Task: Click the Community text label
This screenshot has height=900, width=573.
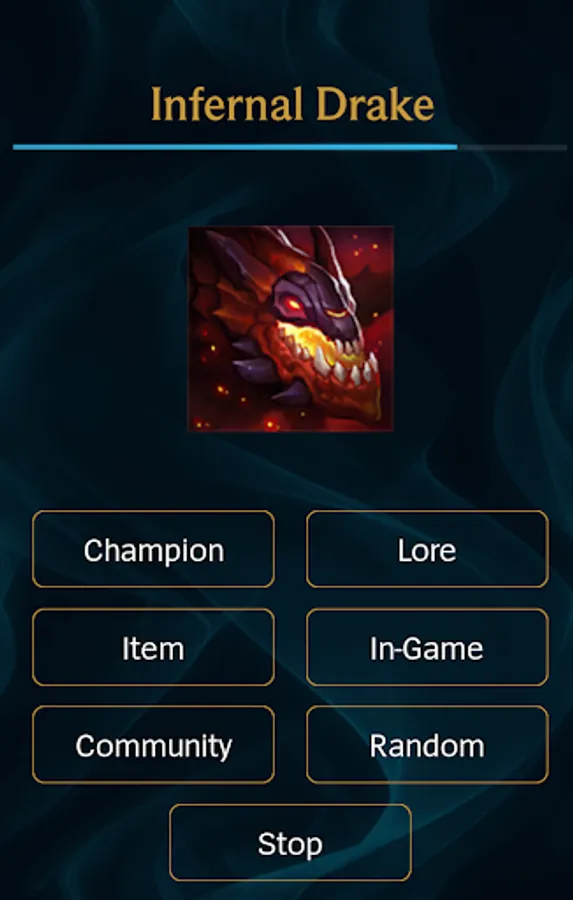Action: tap(154, 747)
